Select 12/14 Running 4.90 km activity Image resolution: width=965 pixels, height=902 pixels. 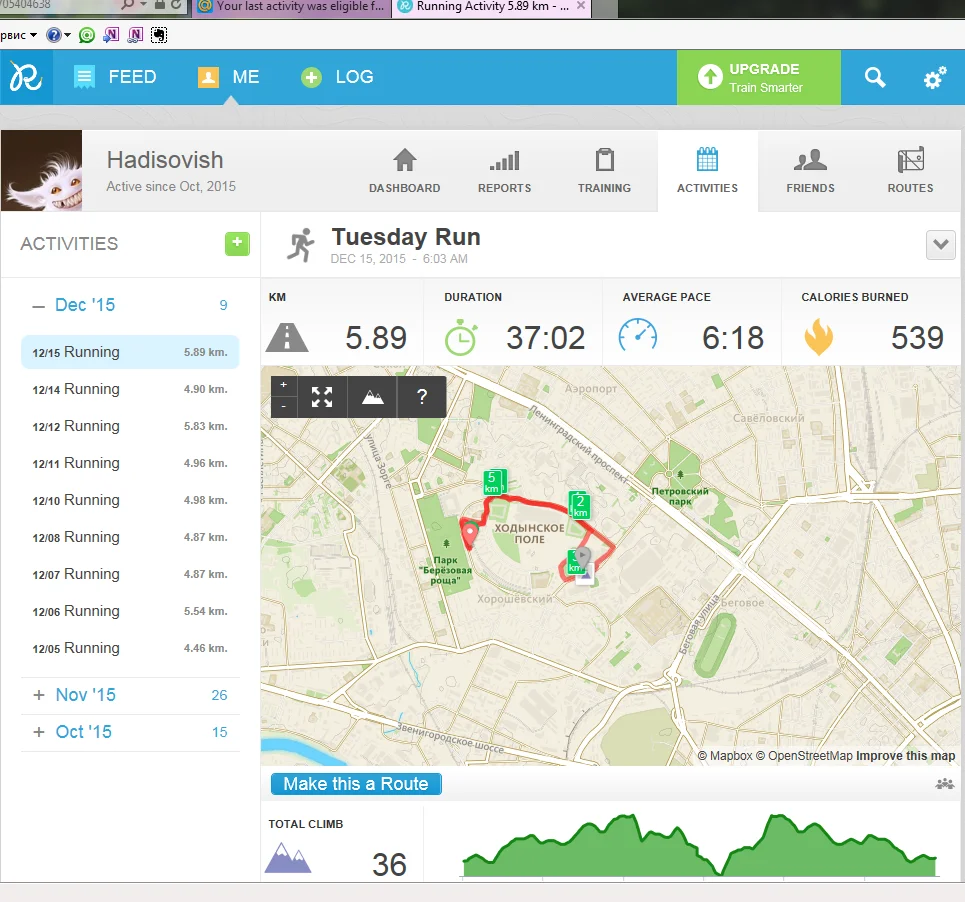pos(130,389)
